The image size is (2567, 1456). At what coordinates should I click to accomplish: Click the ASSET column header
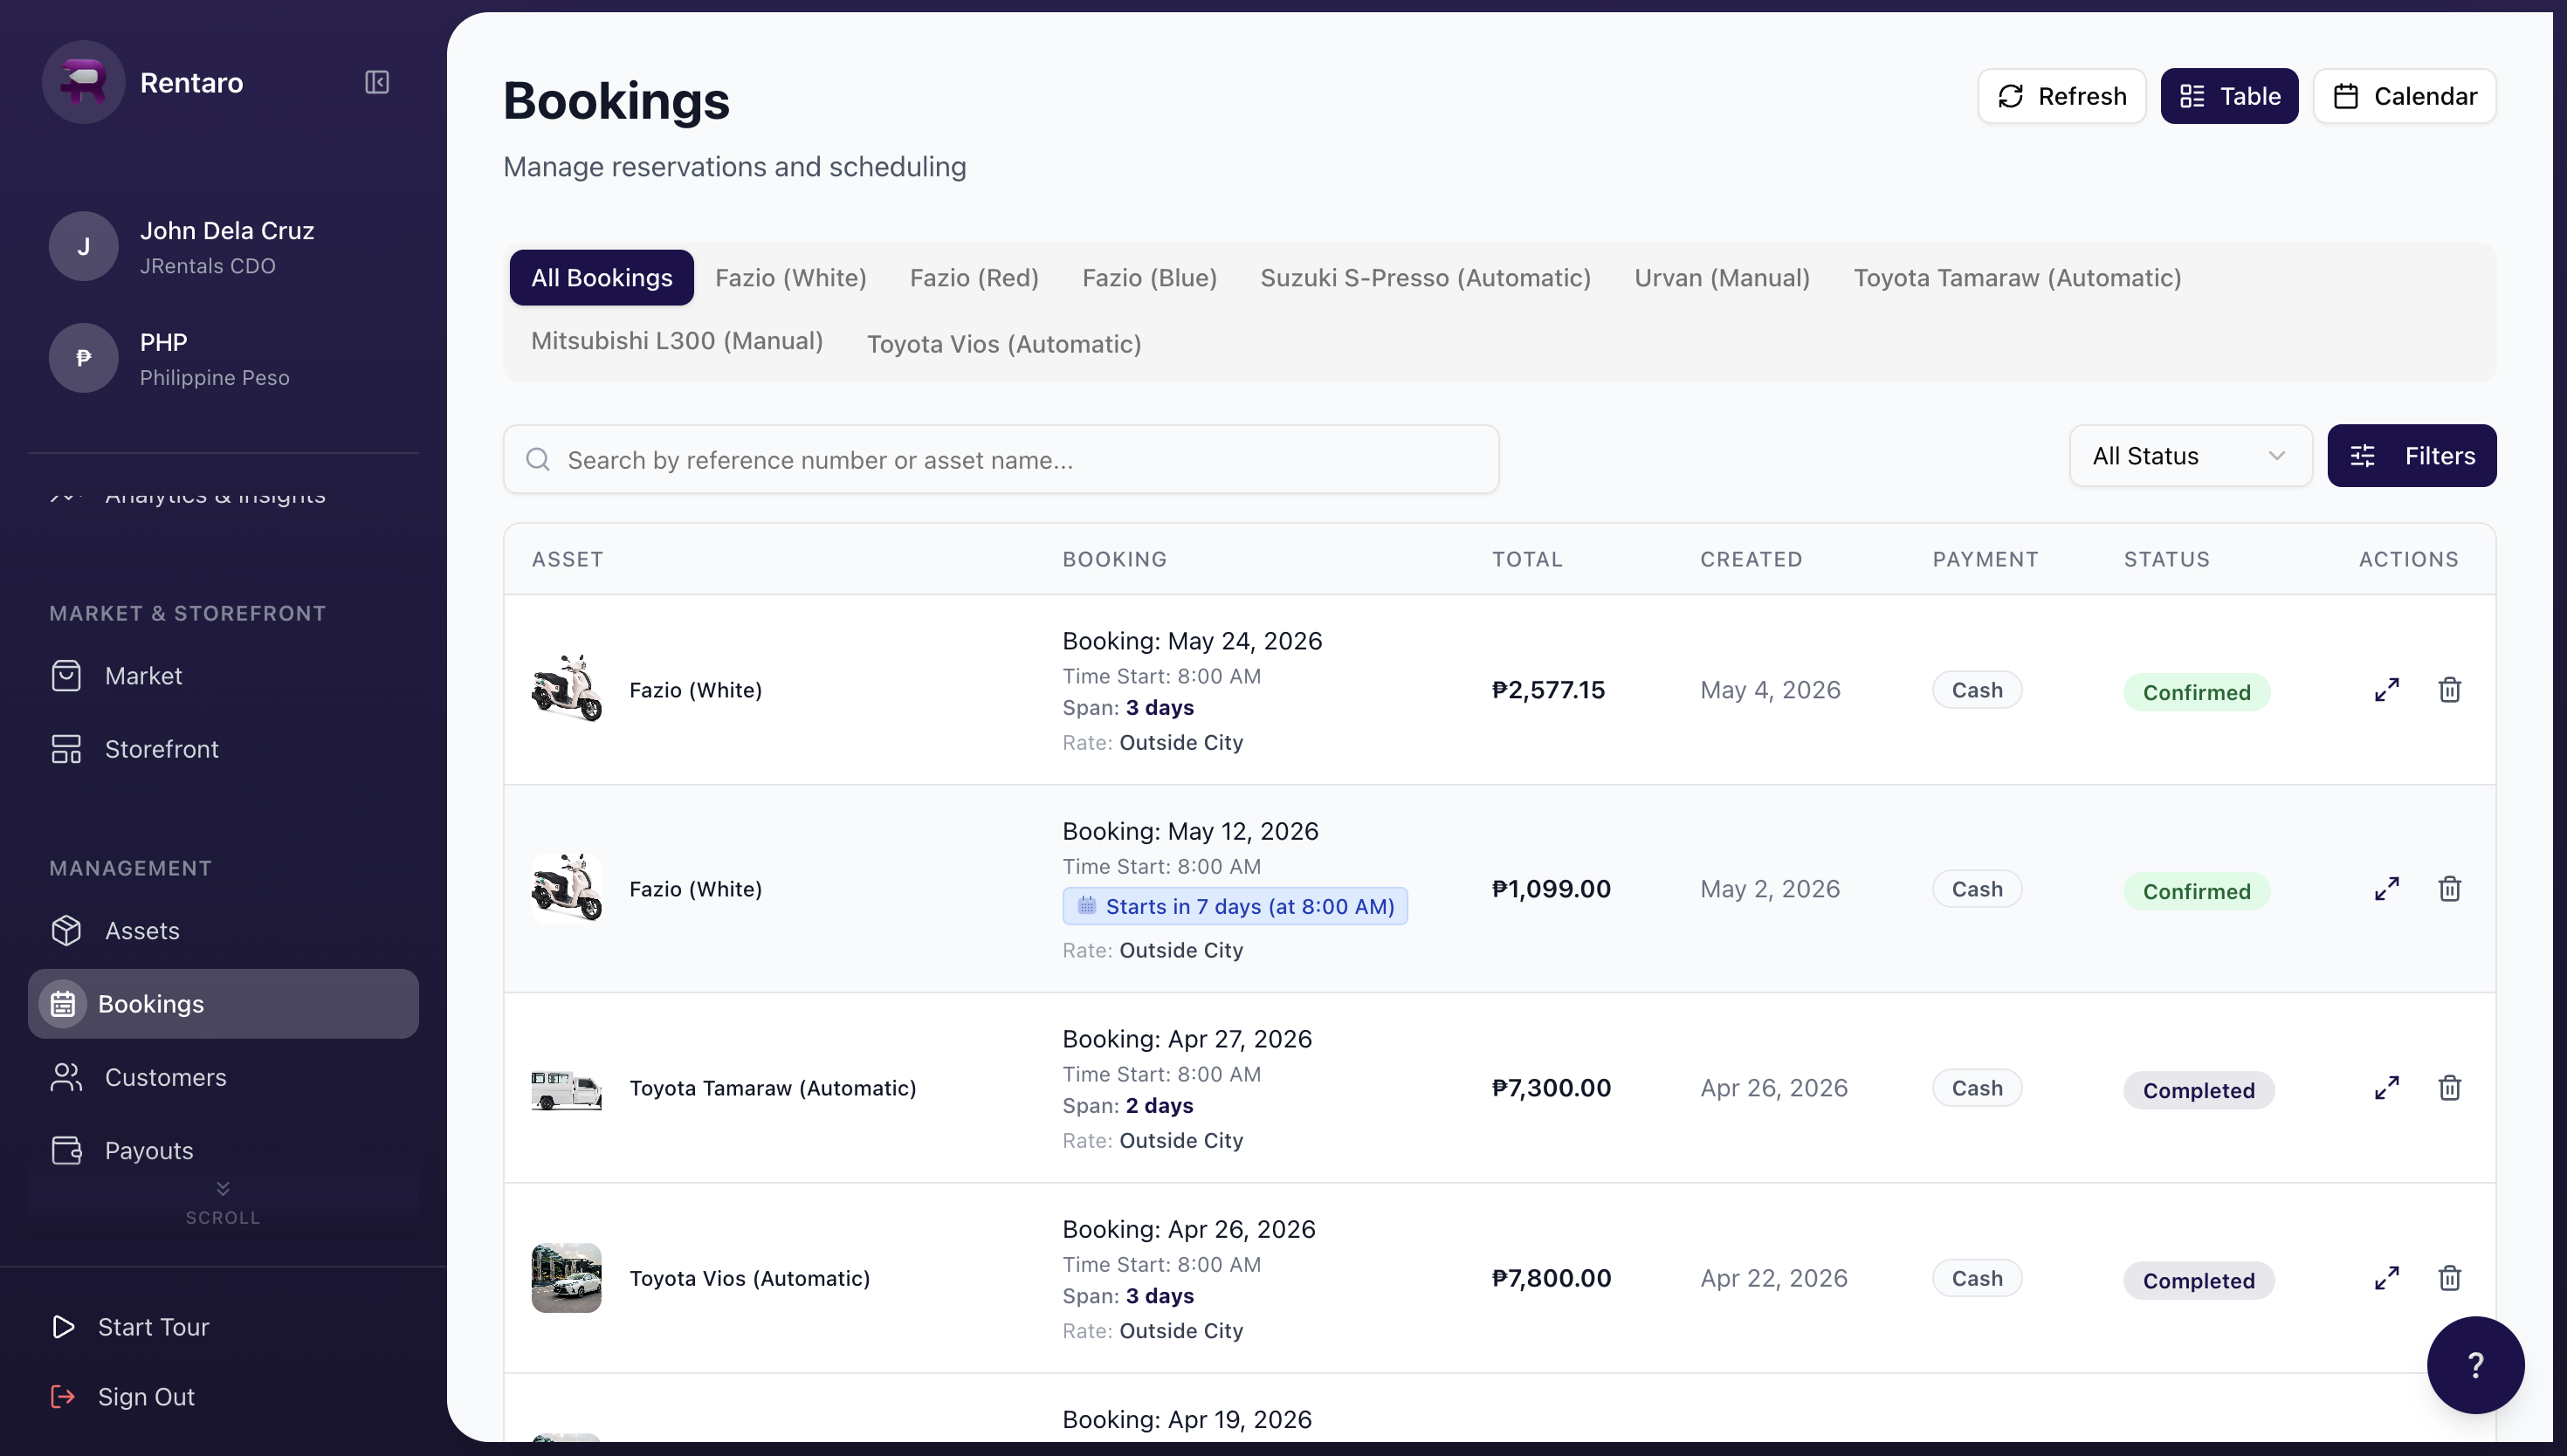click(568, 559)
